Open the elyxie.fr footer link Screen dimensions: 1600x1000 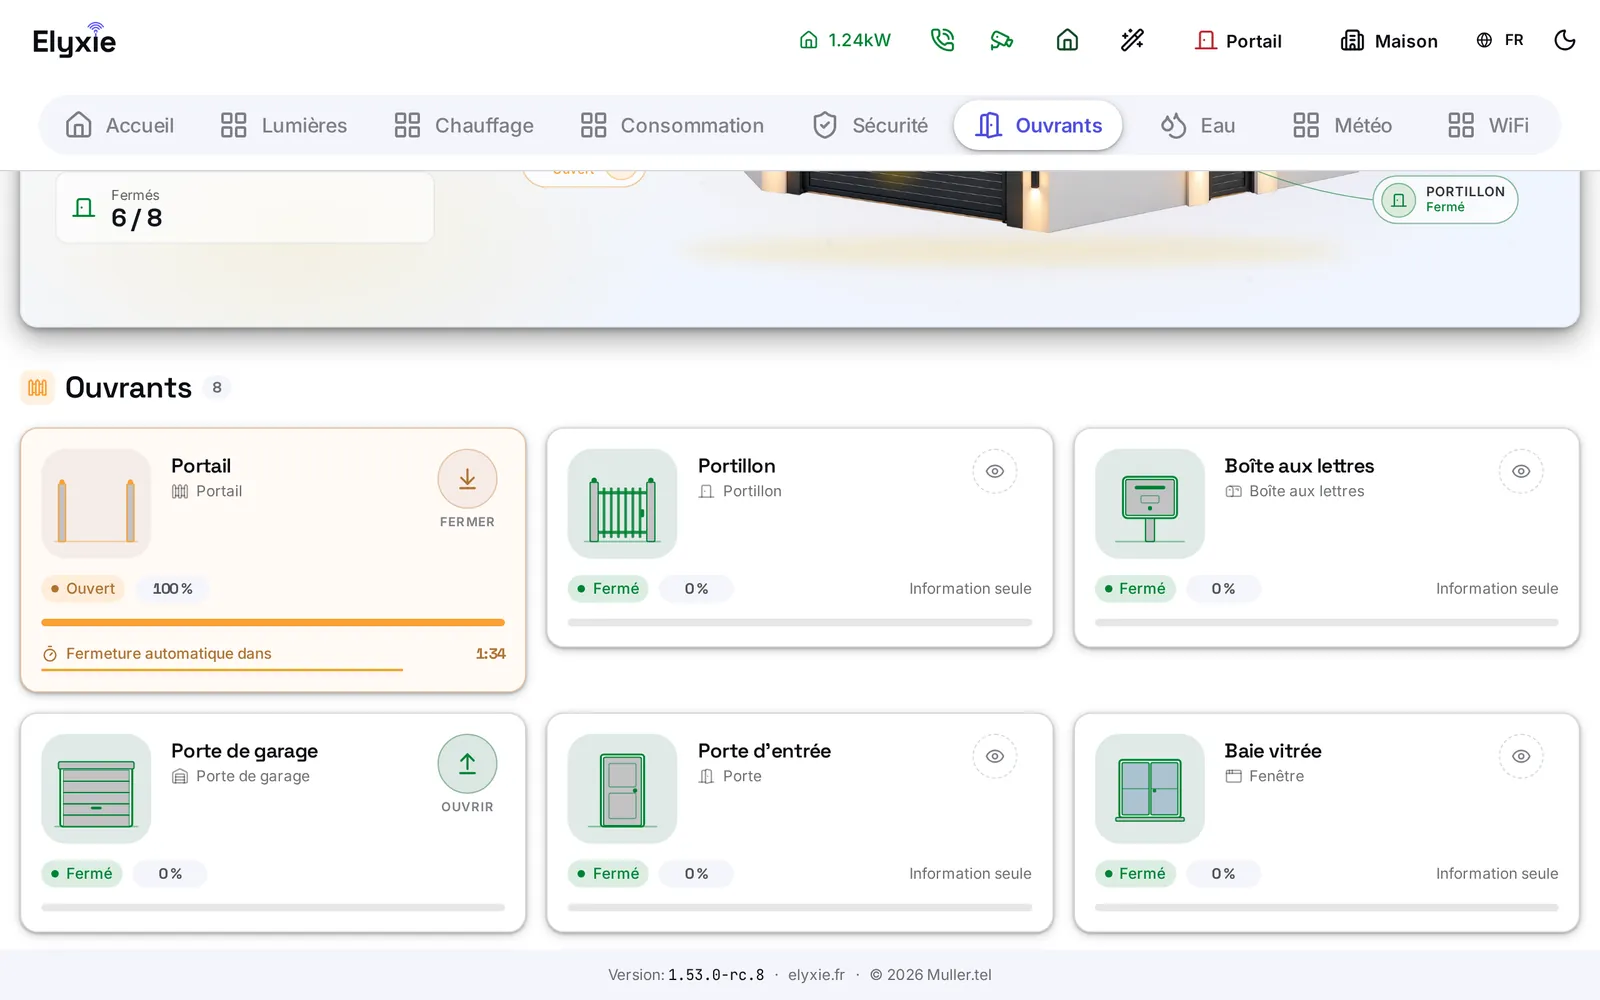click(816, 975)
